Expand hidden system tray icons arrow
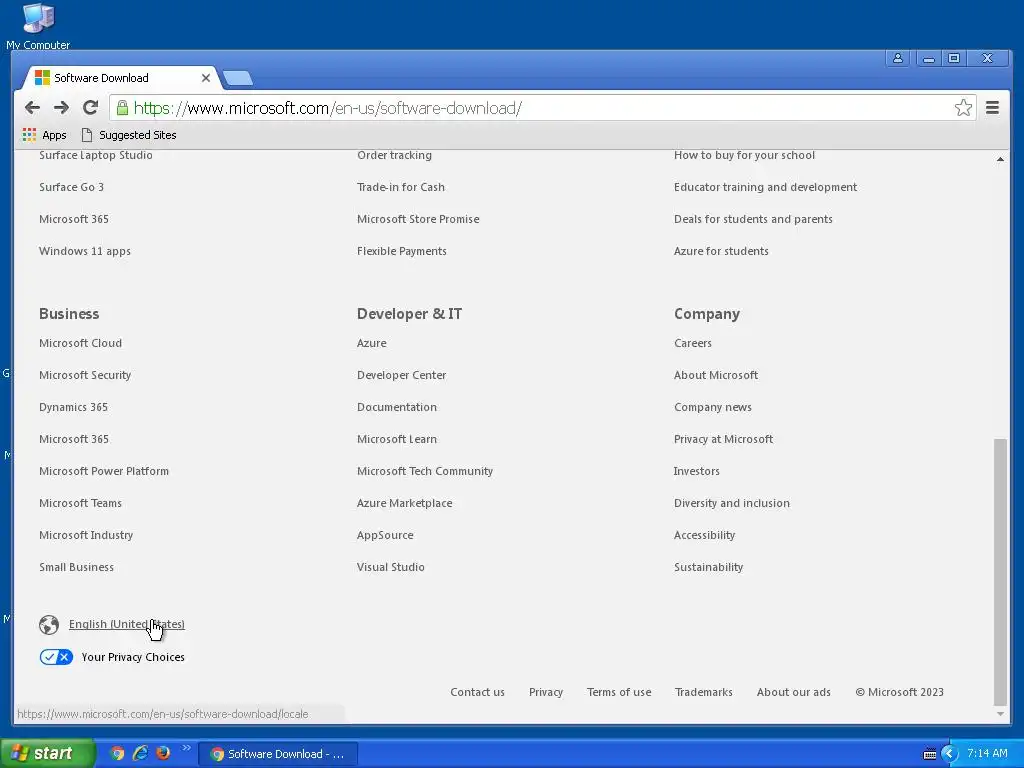 949,754
